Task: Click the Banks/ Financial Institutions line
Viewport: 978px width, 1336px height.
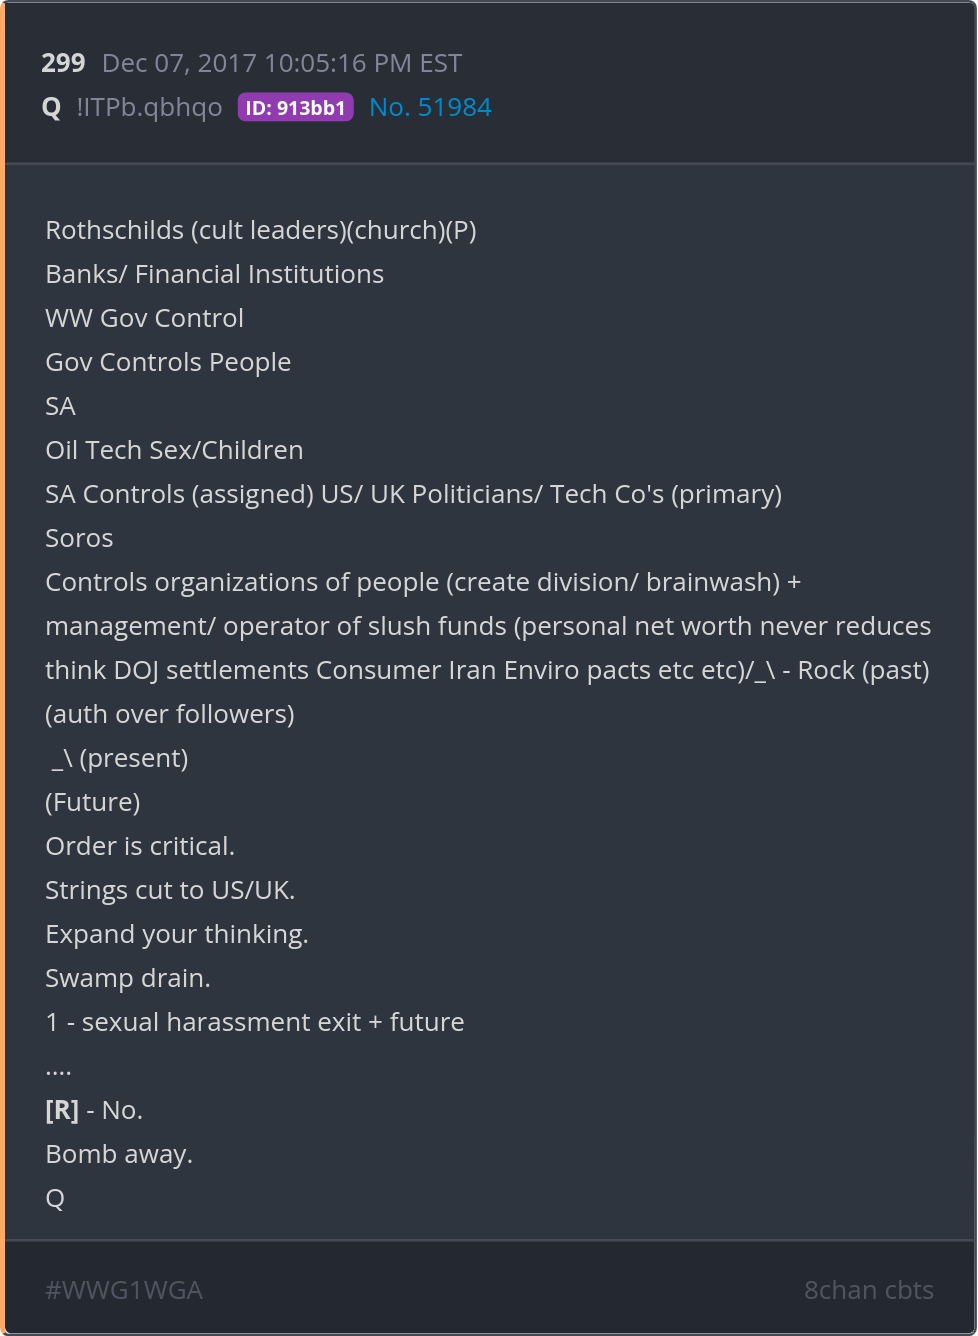Action: 214,275
